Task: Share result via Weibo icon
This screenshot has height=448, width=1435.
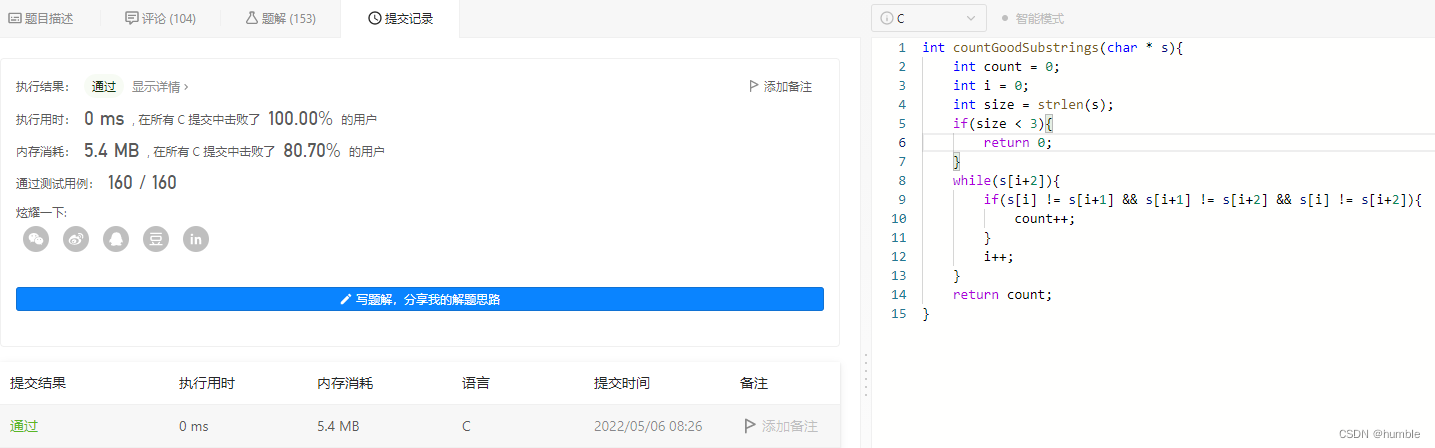Action: [x=76, y=239]
